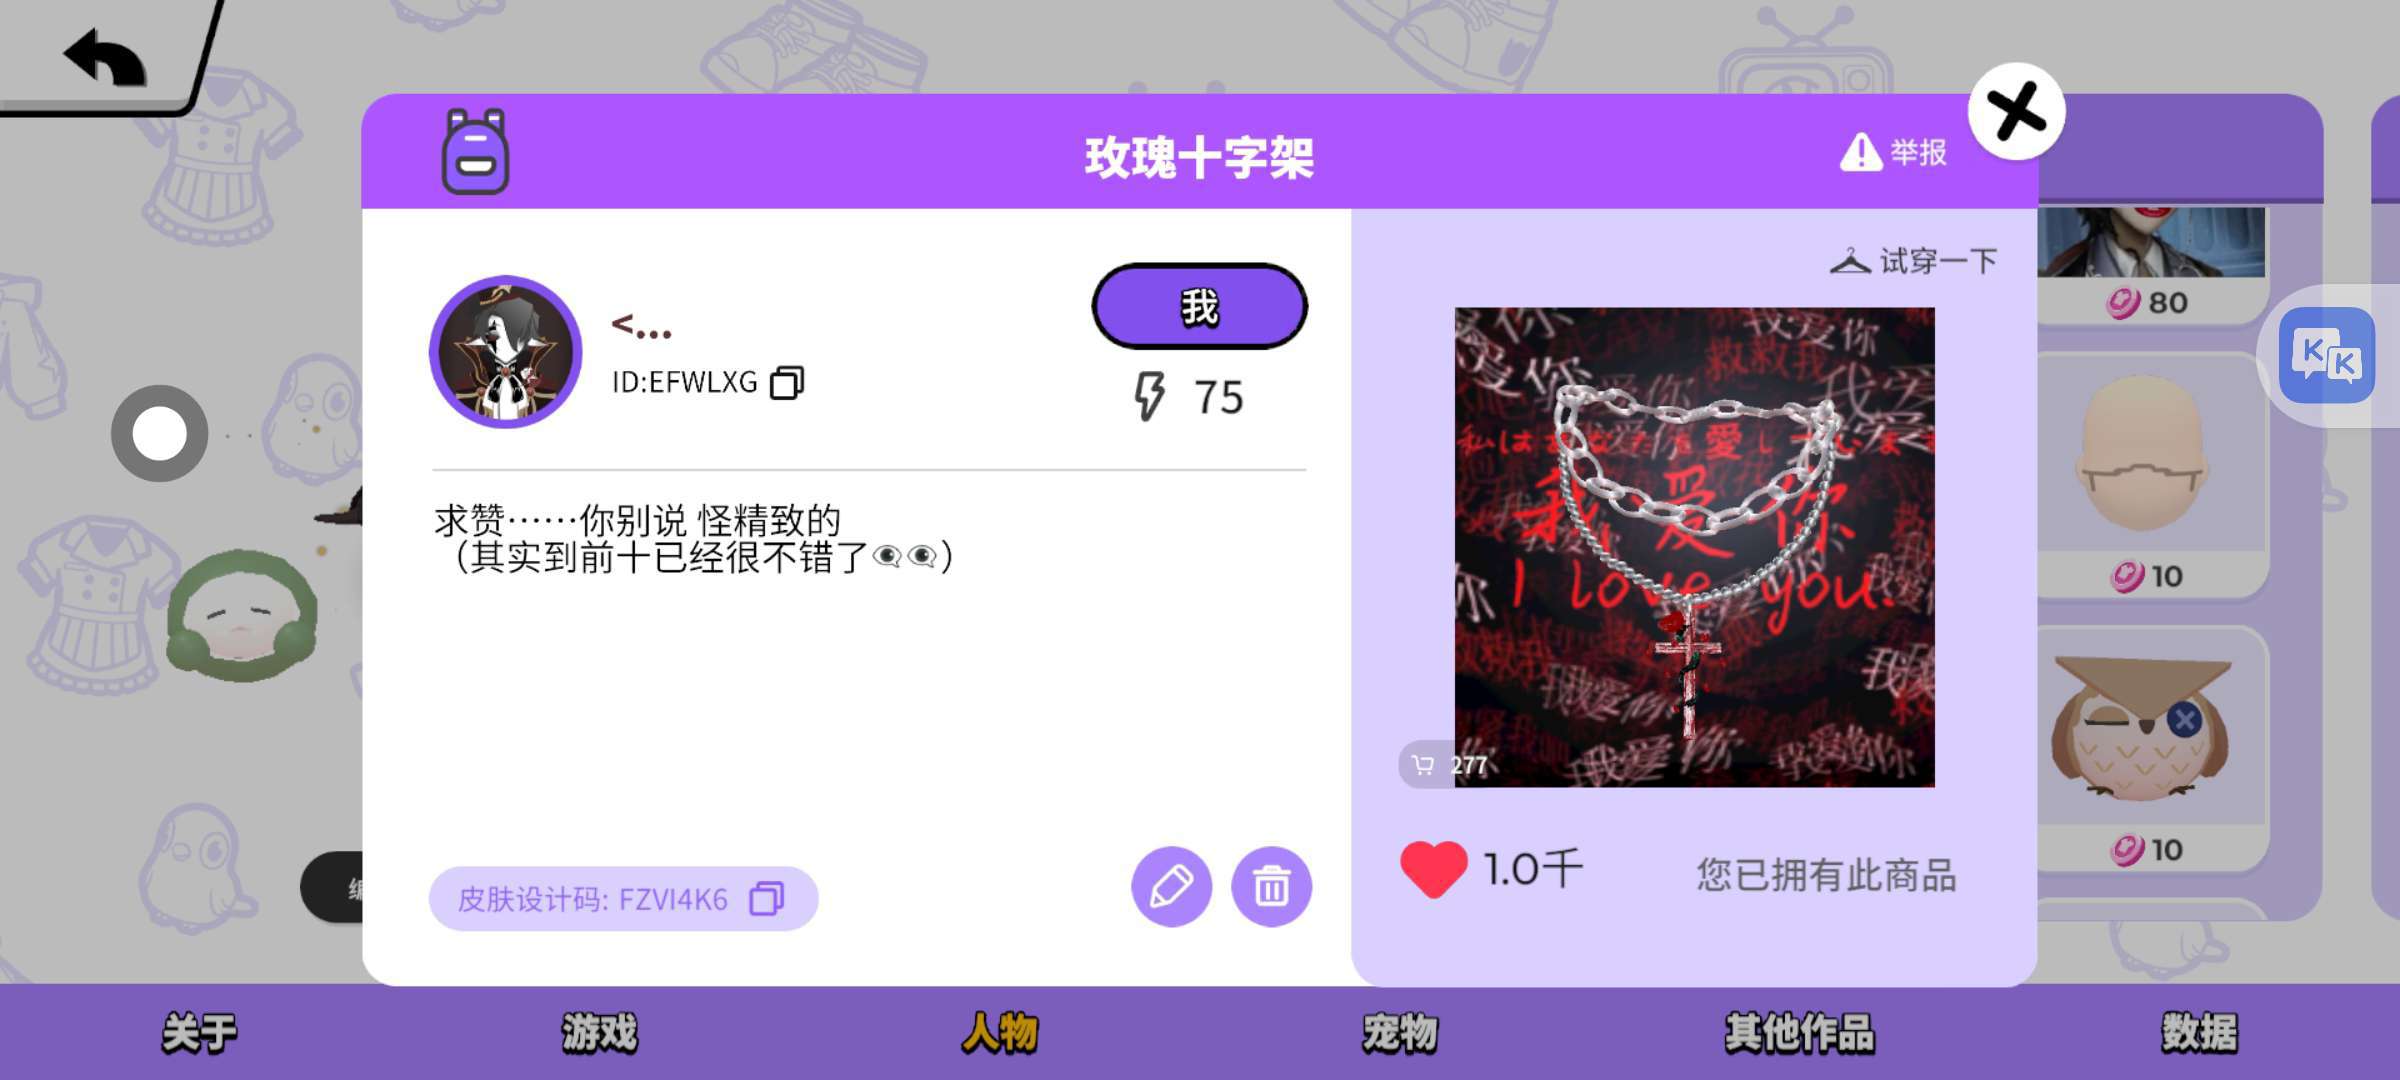This screenshot has width=2400, height=1080.
Task: Open the rose cross necklace image
Action: click(1694, 547)
